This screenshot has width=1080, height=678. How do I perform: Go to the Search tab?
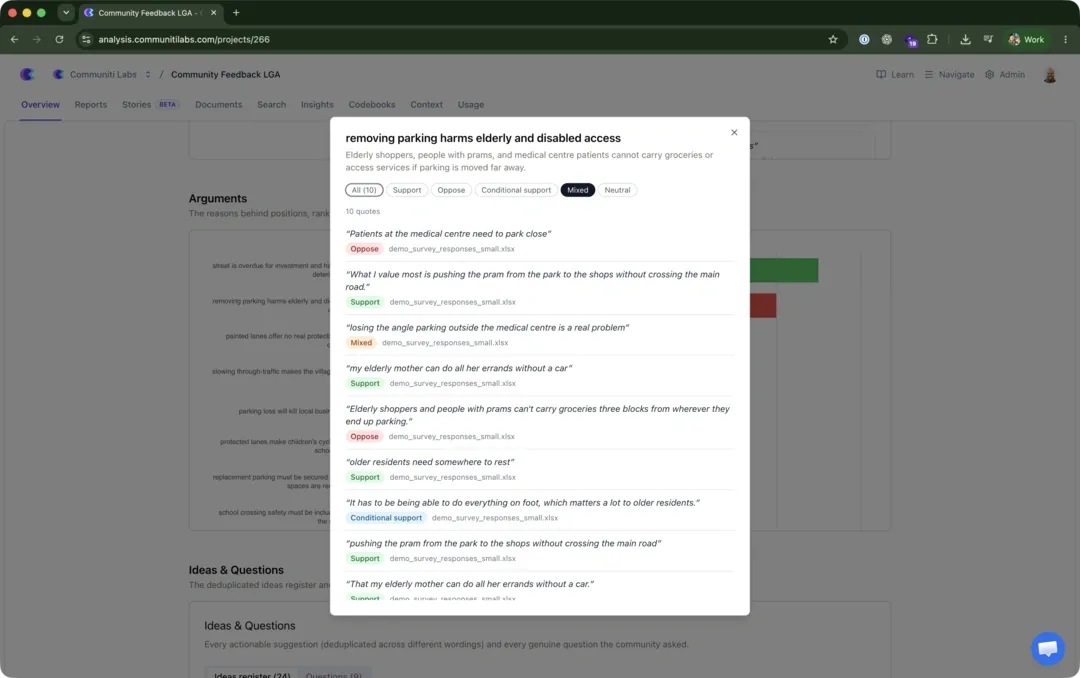pos(271,105)
